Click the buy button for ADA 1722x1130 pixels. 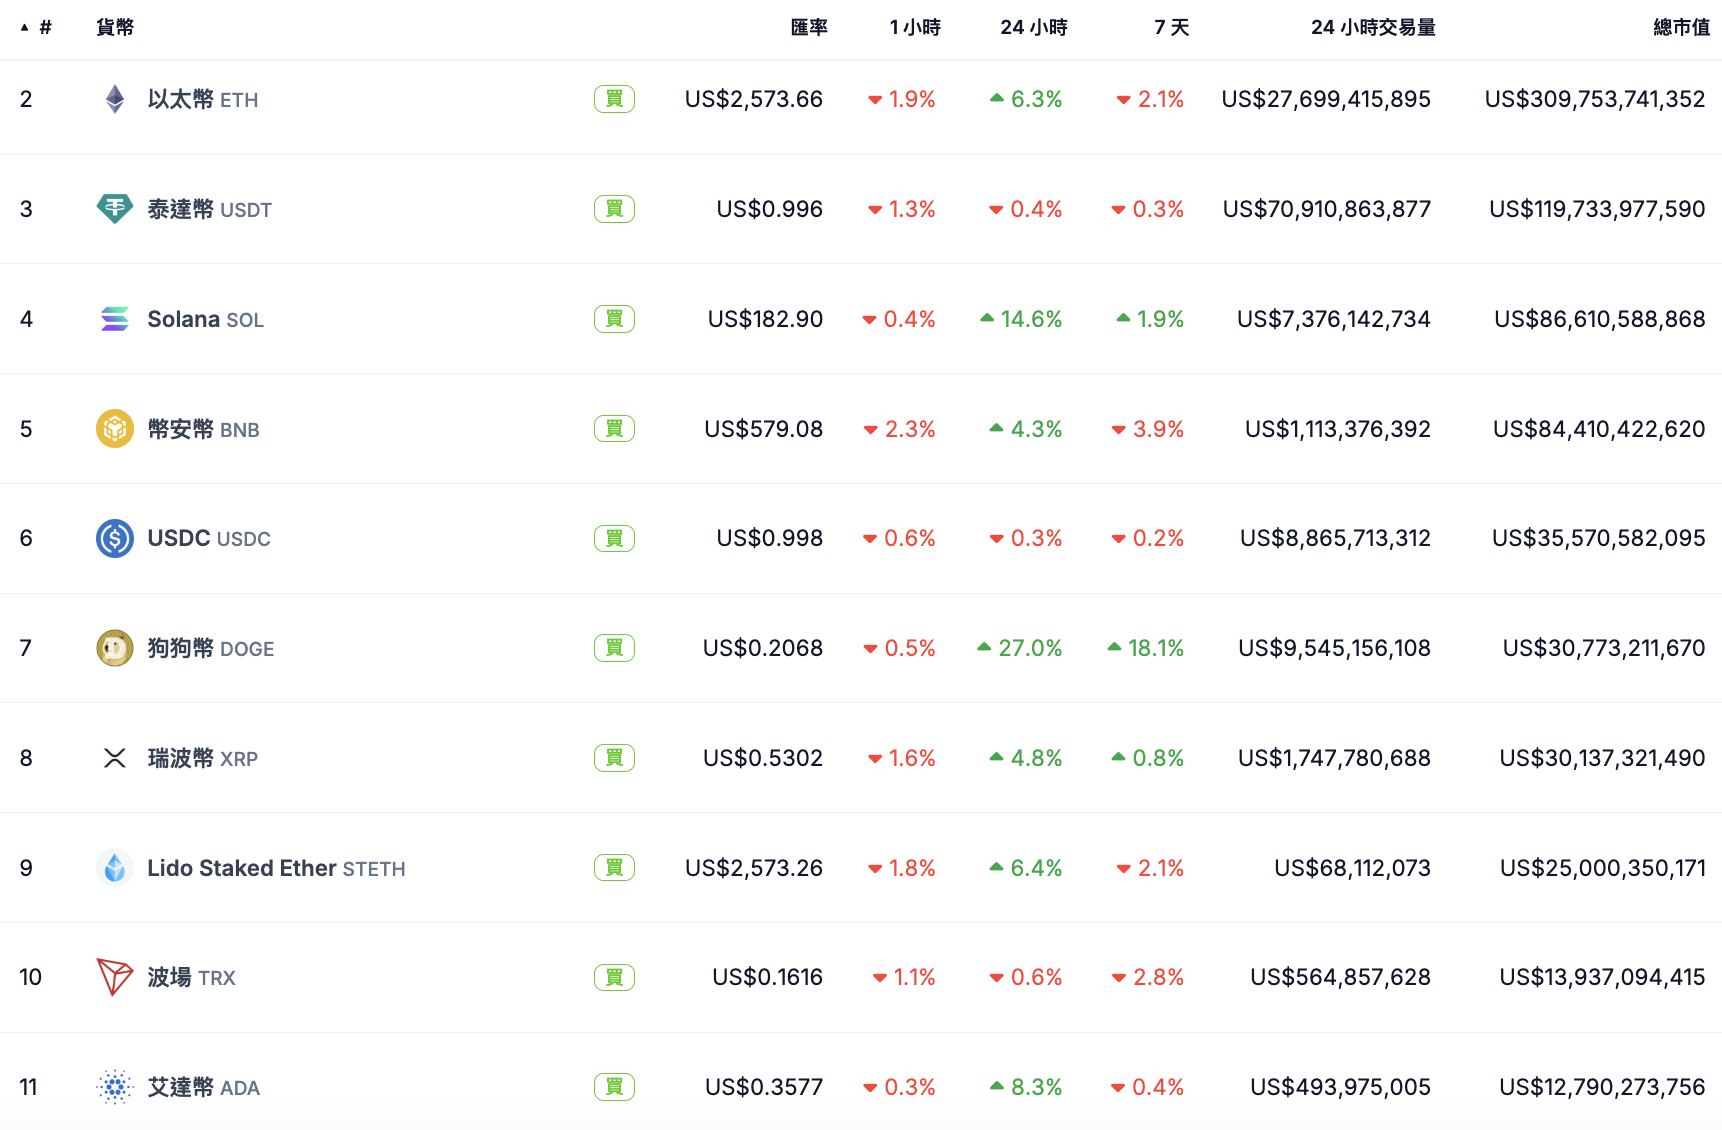click(614, 1087)
